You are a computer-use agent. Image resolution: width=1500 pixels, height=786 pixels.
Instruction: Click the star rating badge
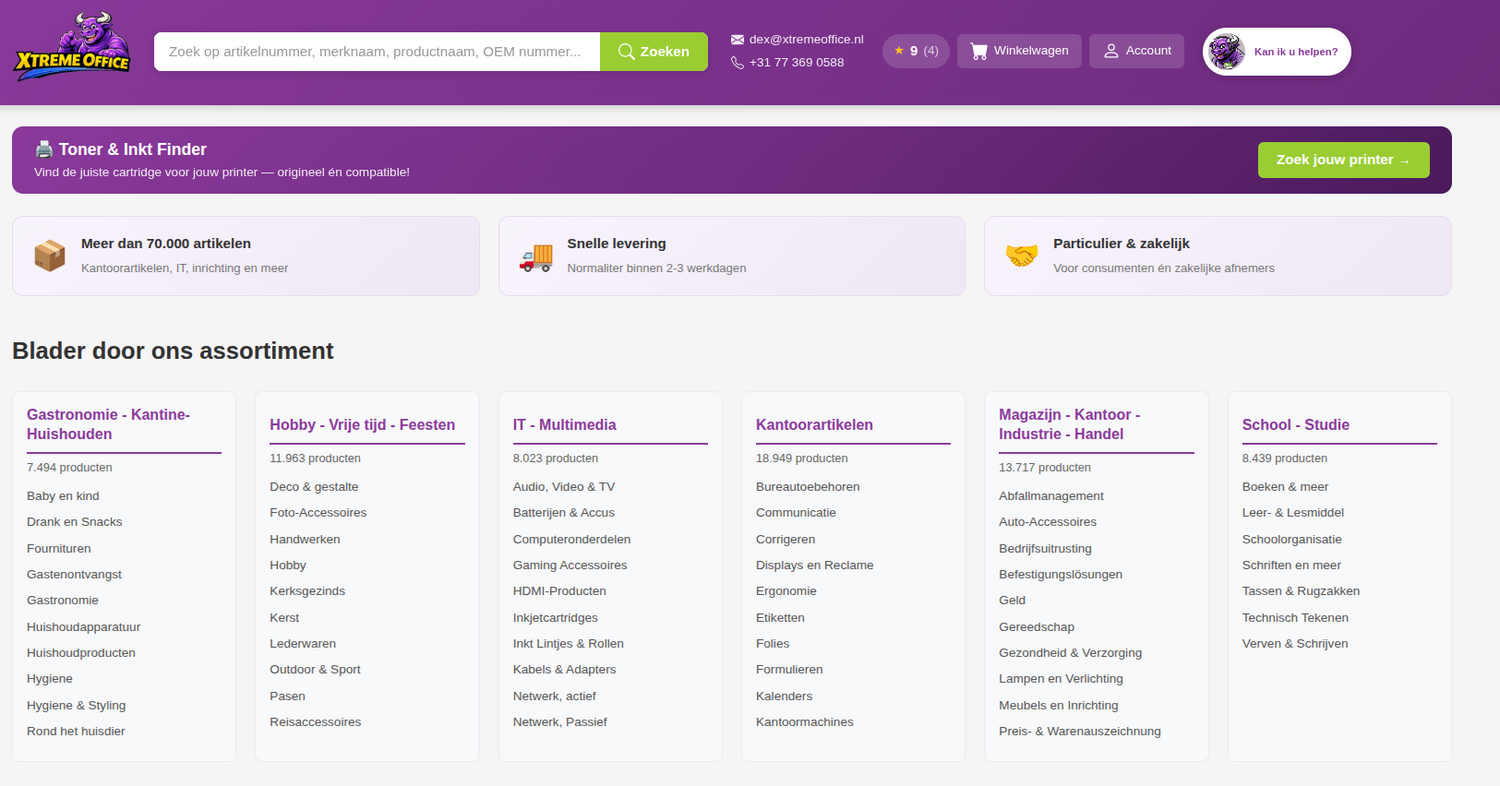[x=915, y=51]
